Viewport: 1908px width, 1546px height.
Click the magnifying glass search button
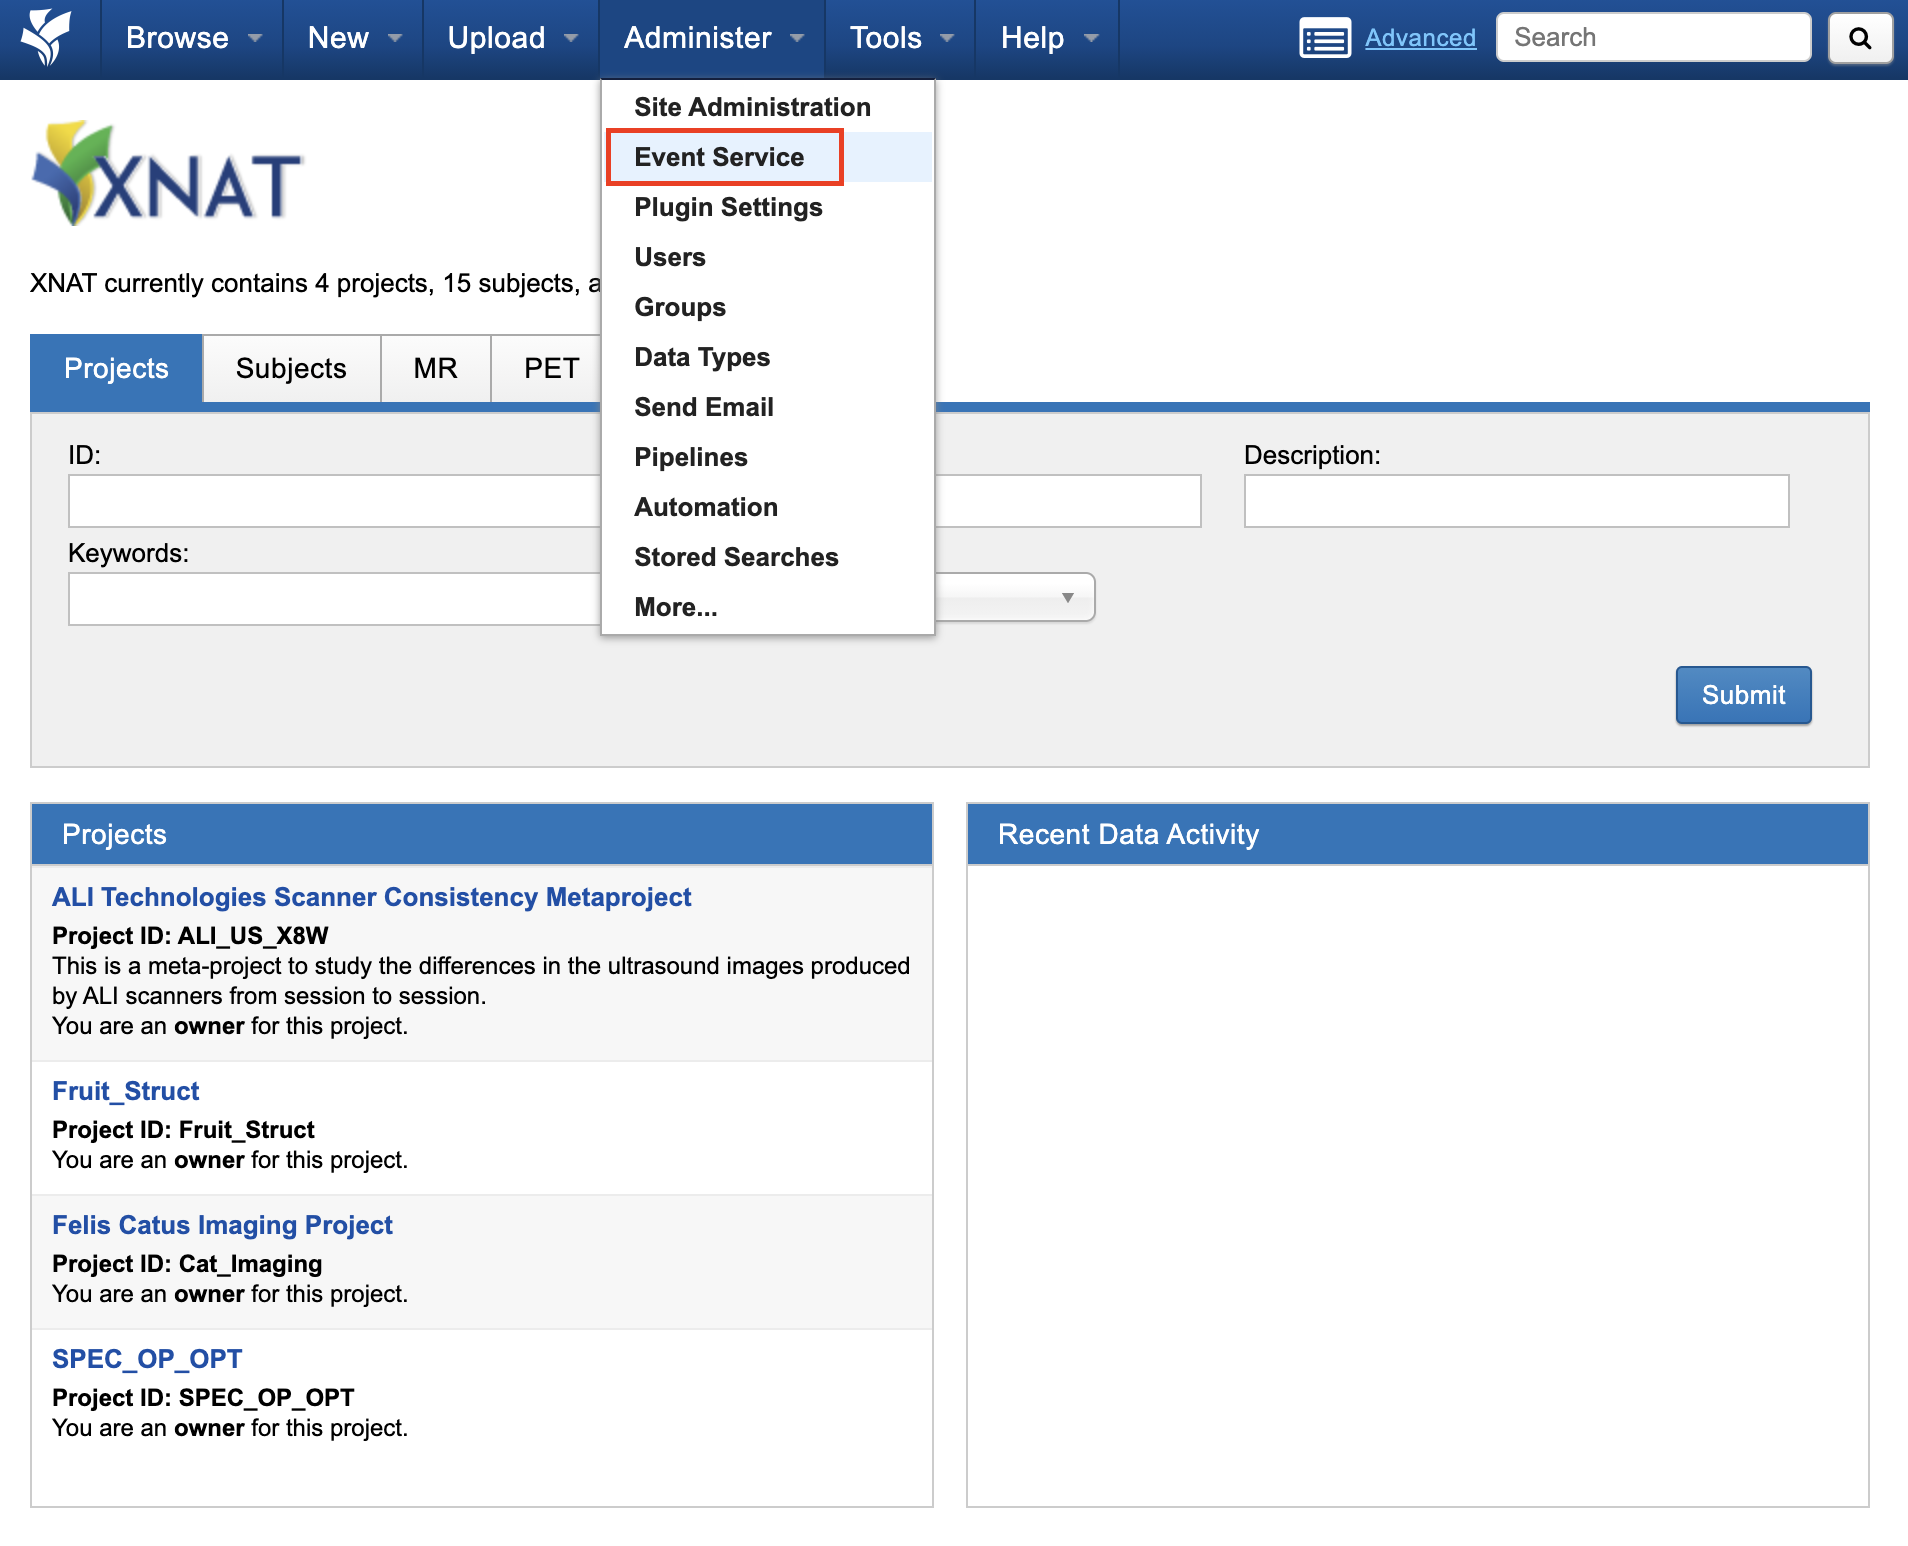tap(1859, 38)
